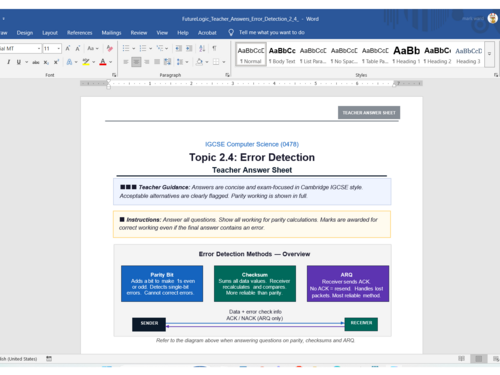
Task: Open the Acrobat tab
Action: pos(207,33)
